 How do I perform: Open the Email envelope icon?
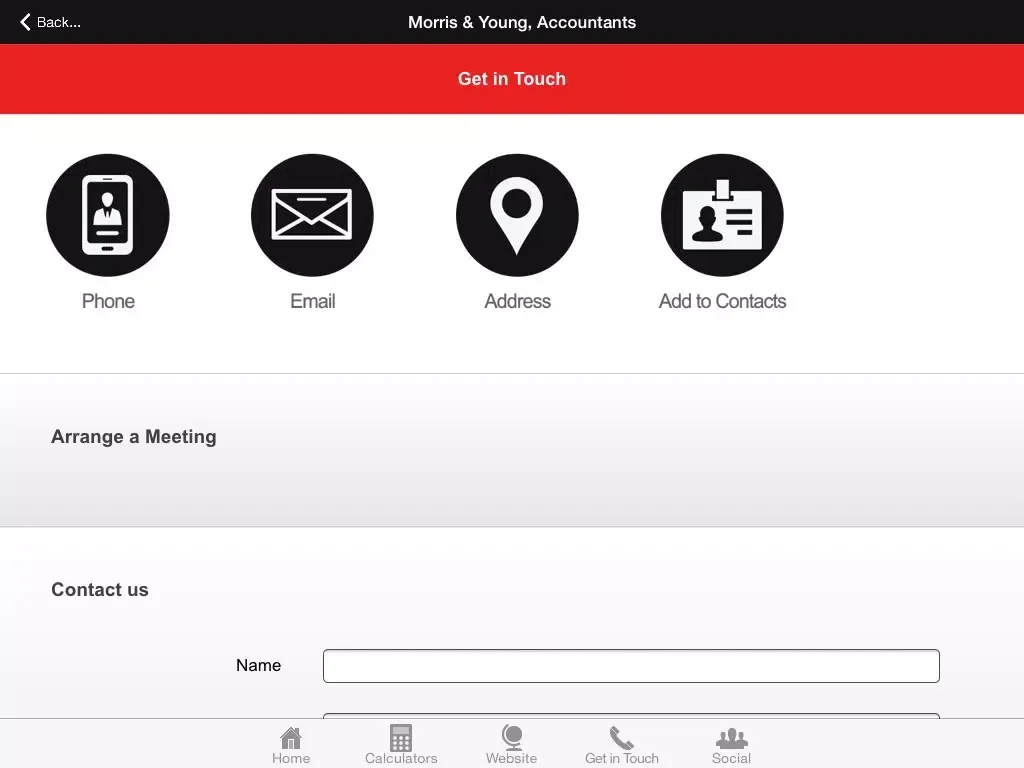click(312, 215)
